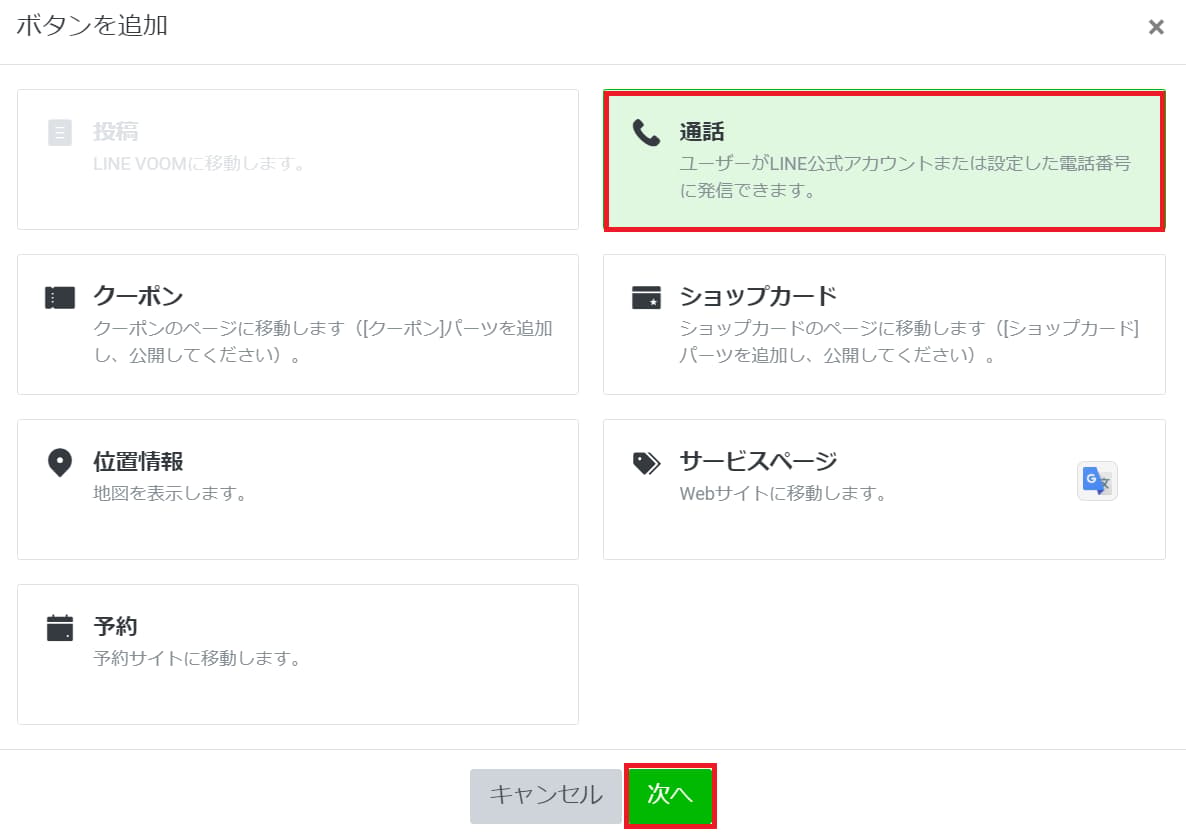The width and height of the screenshot is (1186, 835).
Task: Click the location pin icon
Action: click(x=60, y=462)
